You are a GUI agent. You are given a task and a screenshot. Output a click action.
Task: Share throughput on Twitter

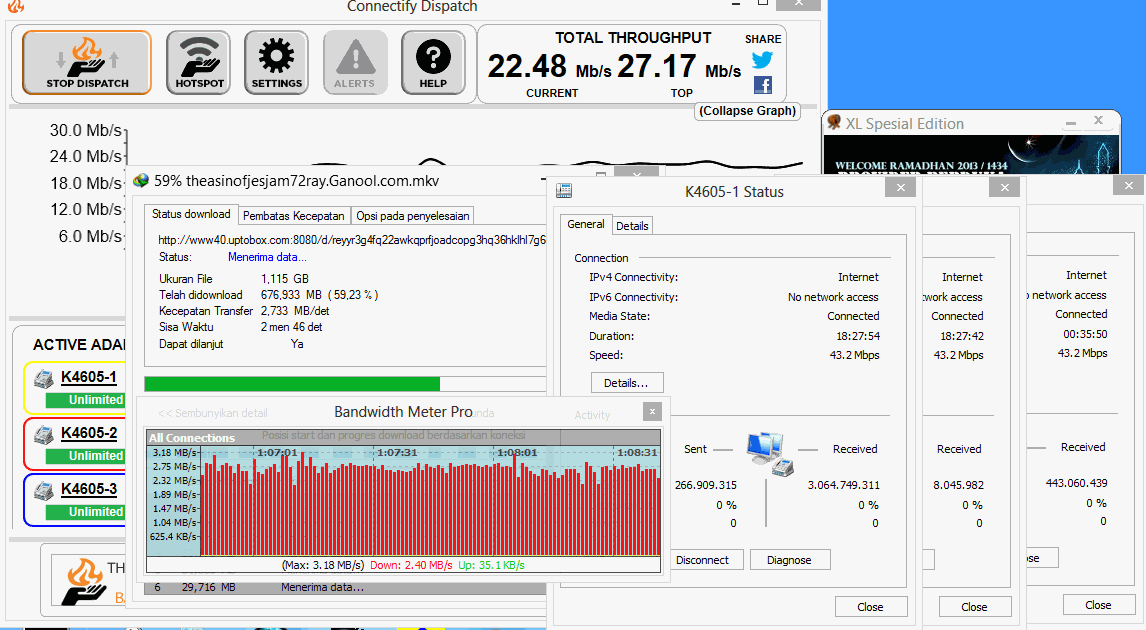[762, 59]
